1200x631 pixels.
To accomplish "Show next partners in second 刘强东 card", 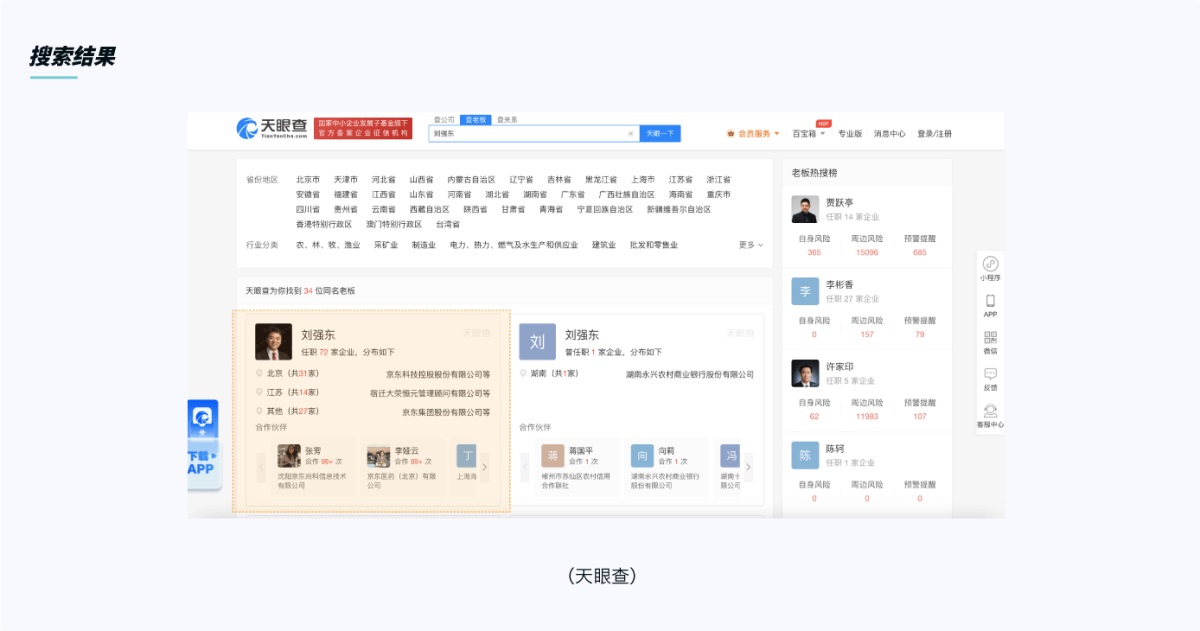I will (748, 466).
